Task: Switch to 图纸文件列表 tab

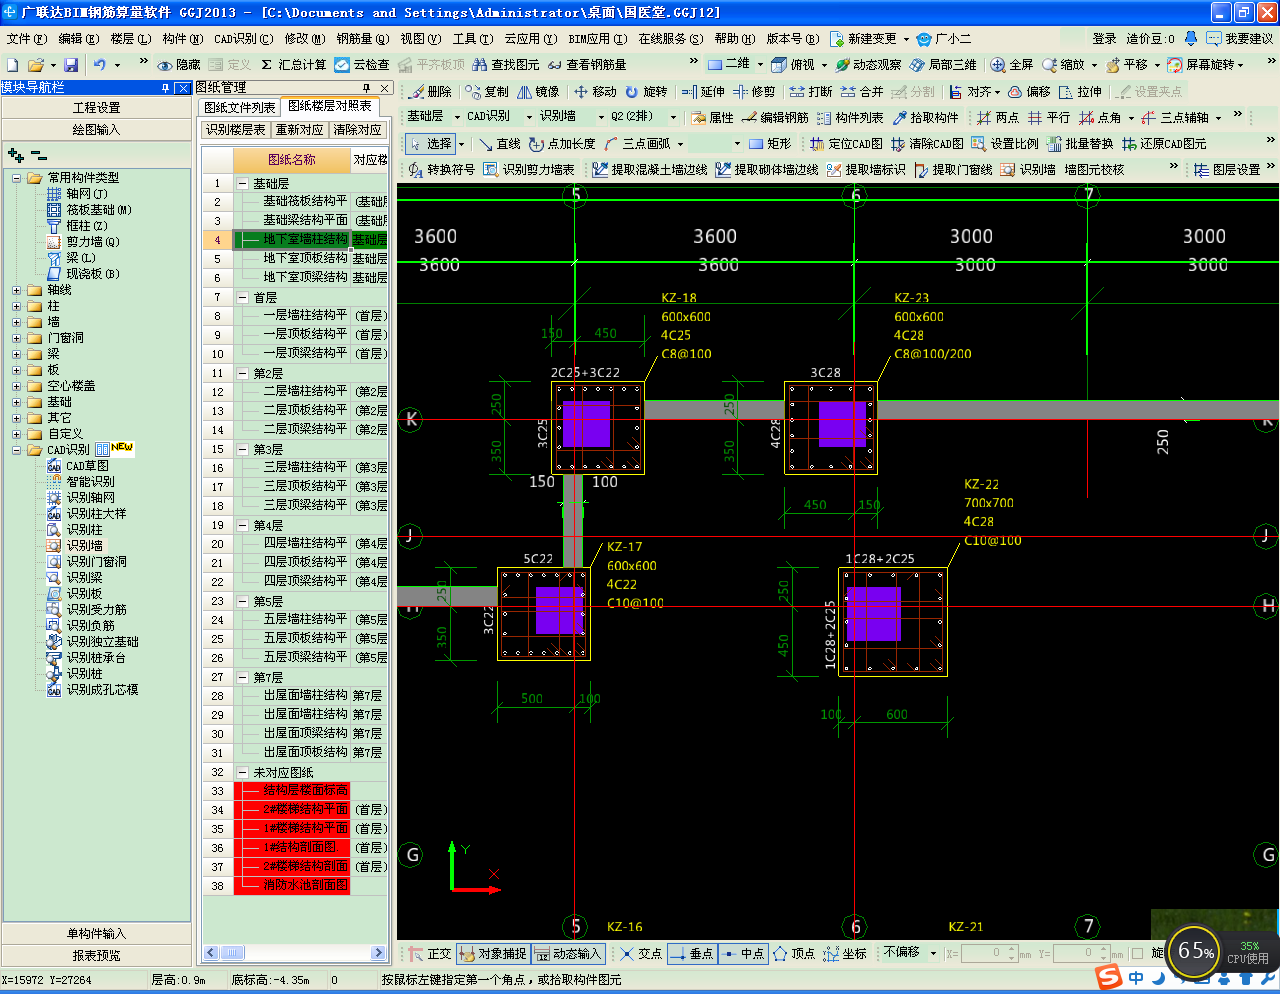Action: tap(239, 107)
